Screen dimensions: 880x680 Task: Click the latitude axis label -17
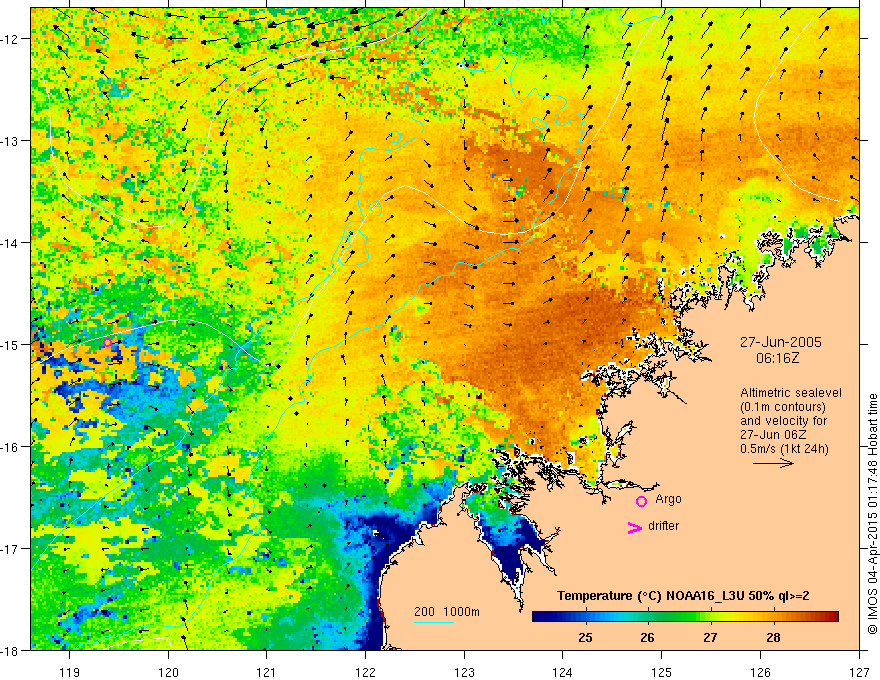10,548
